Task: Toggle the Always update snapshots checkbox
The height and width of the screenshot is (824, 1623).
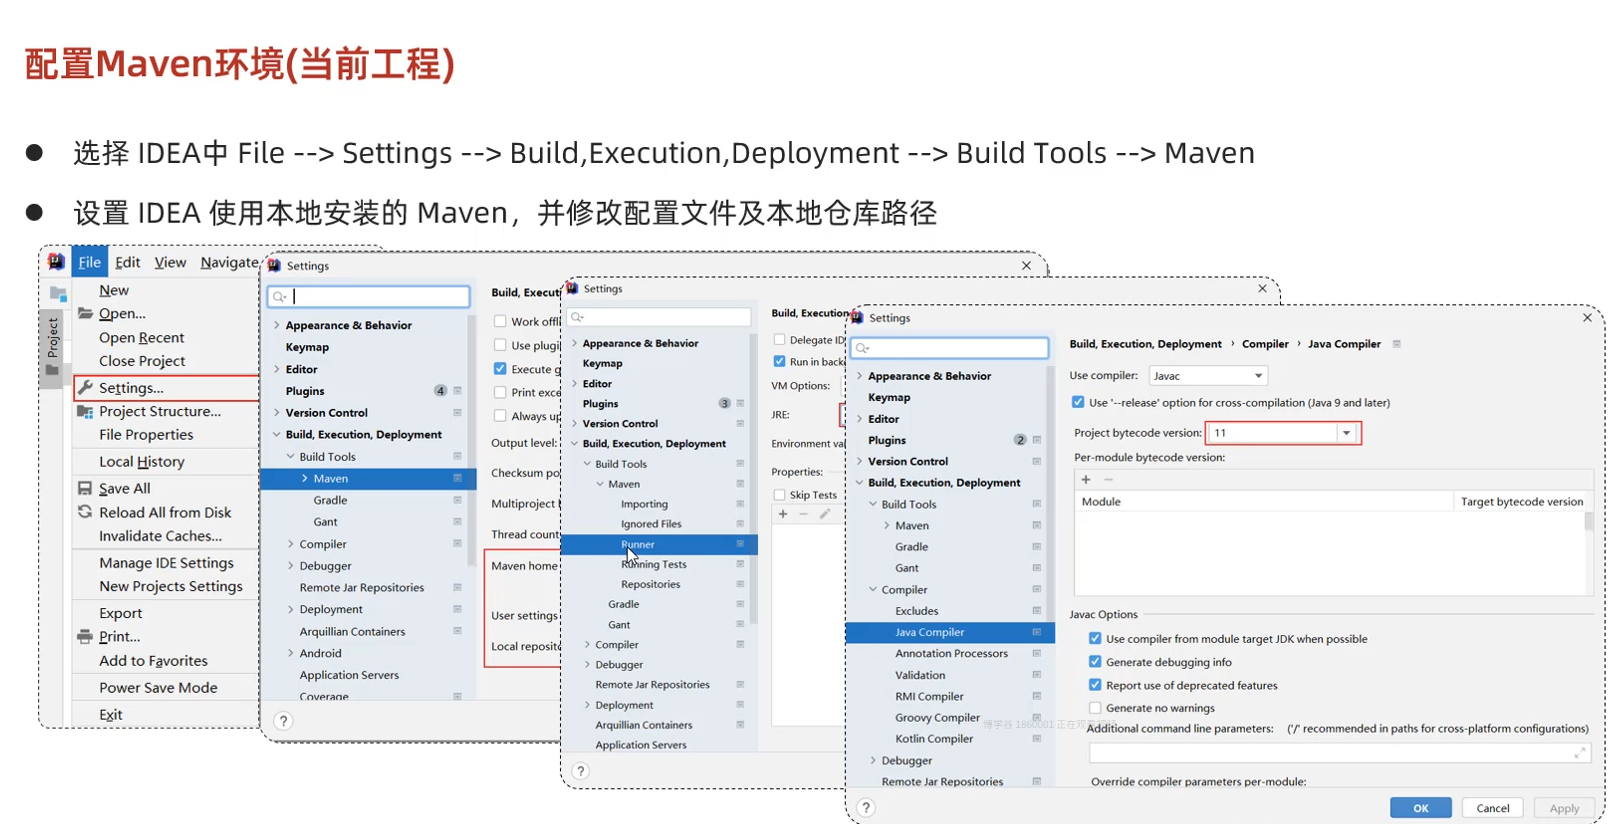Action: tap(500, 416)
